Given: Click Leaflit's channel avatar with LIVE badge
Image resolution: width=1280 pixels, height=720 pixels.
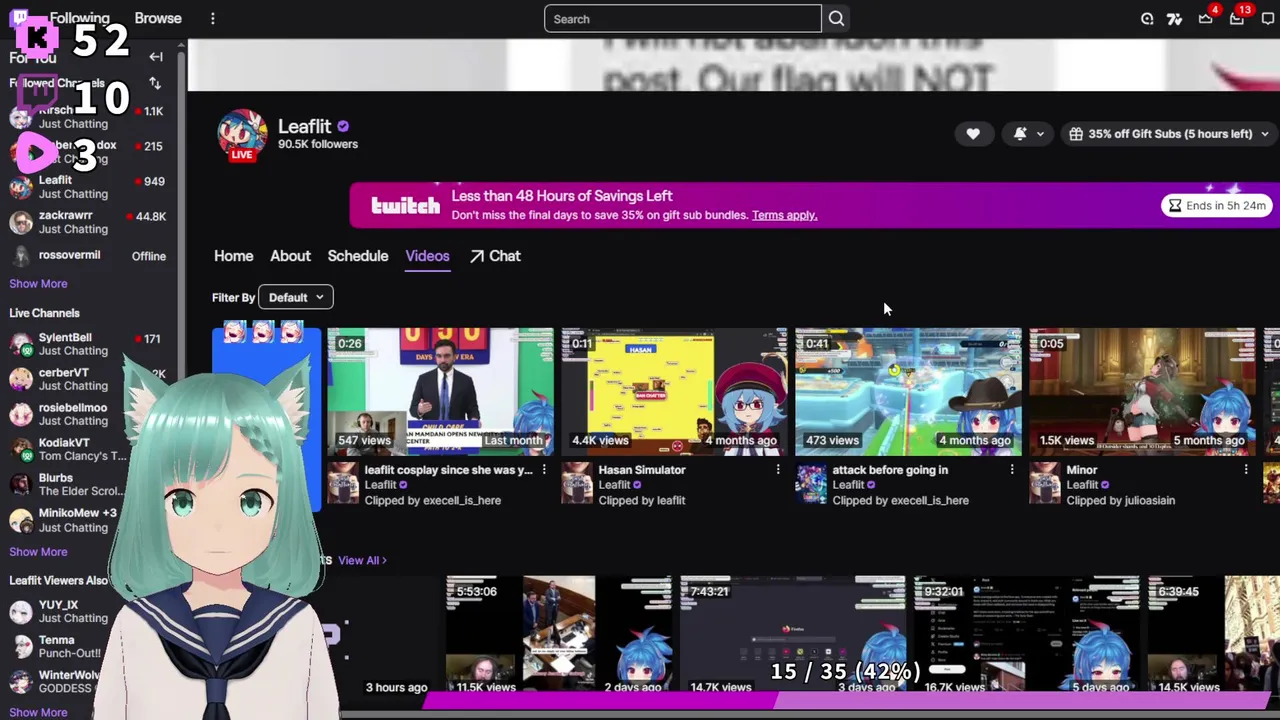Looking at the screenshot, I should [242, 135].
